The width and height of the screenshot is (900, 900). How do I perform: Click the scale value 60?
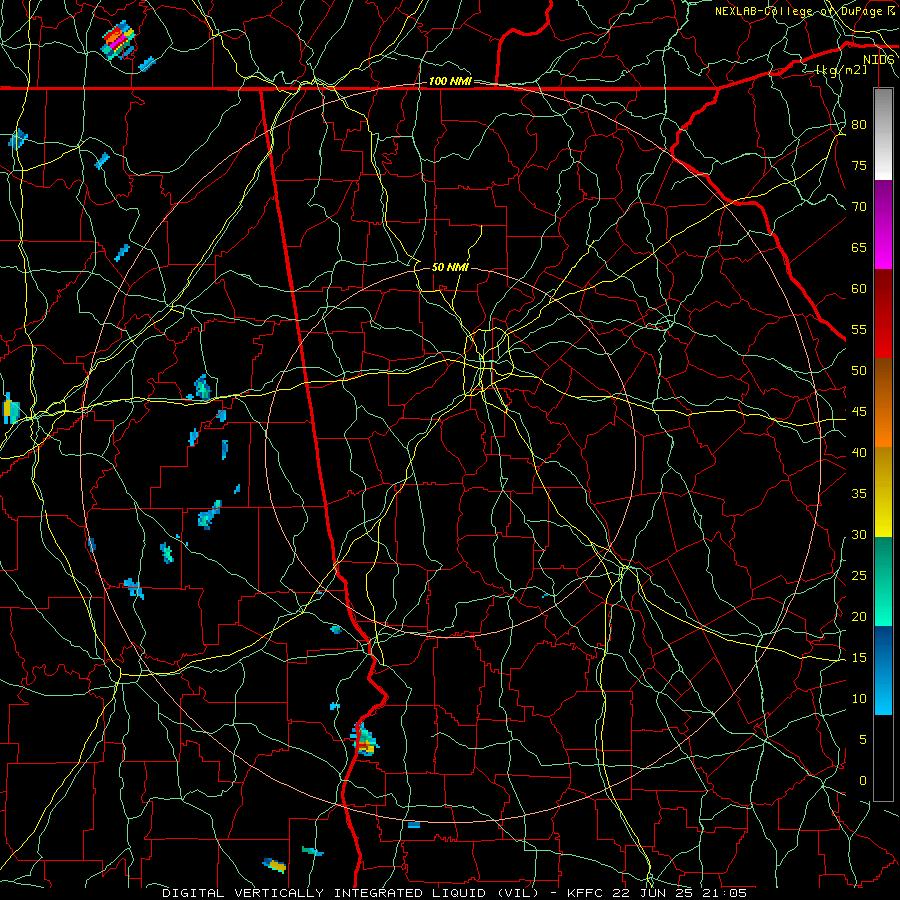859,289
